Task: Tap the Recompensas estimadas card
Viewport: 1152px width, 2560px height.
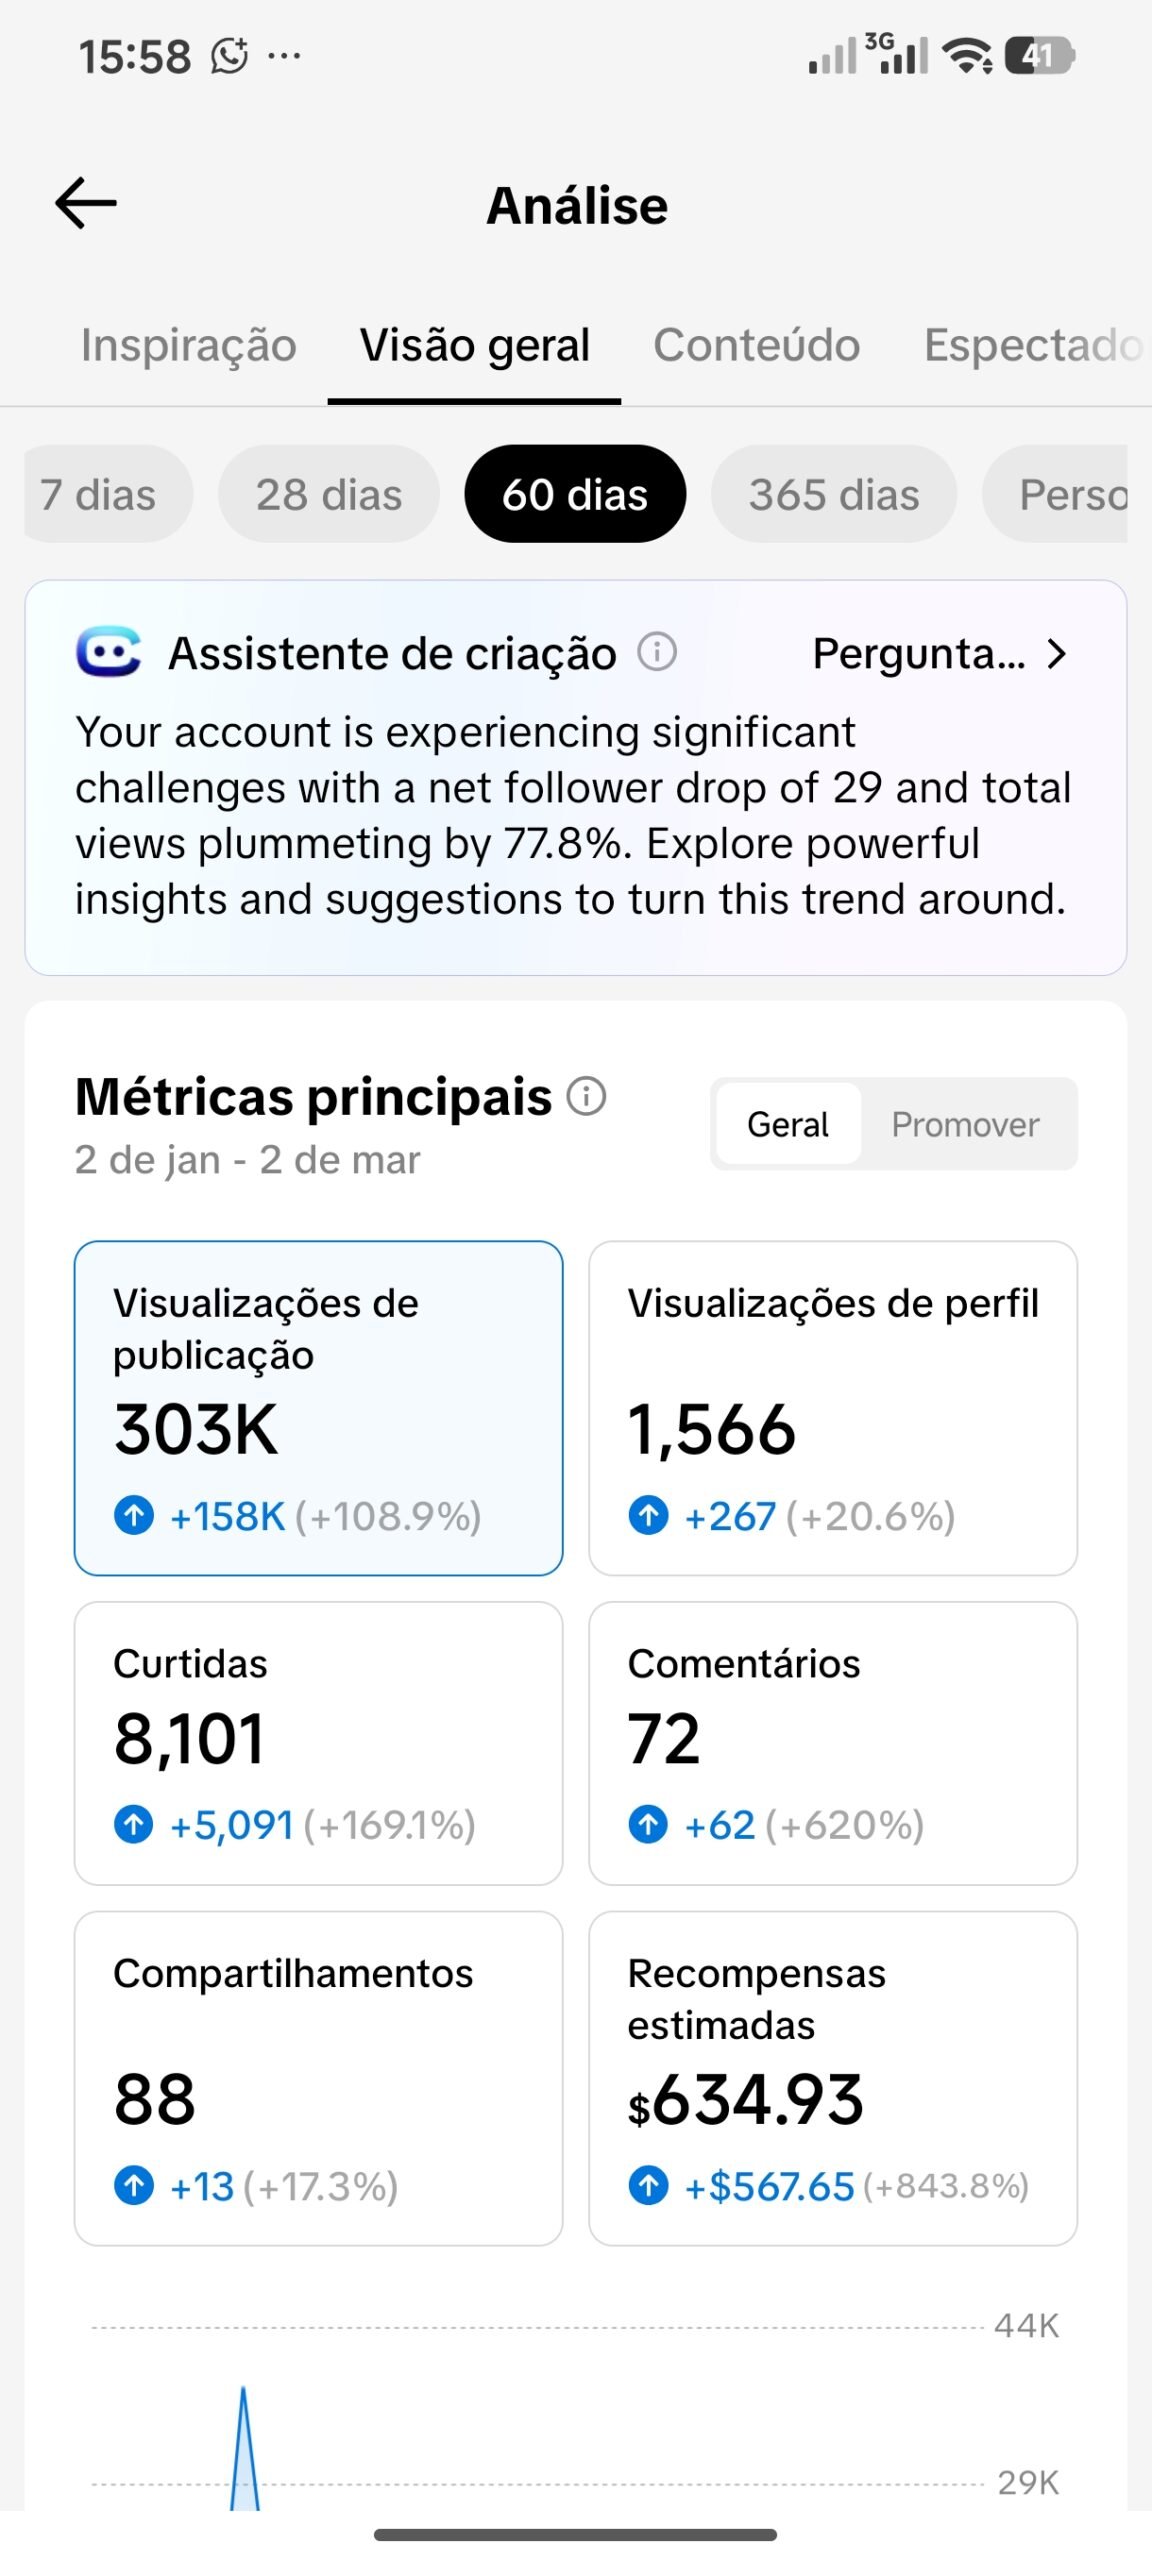Action: 833,2077
